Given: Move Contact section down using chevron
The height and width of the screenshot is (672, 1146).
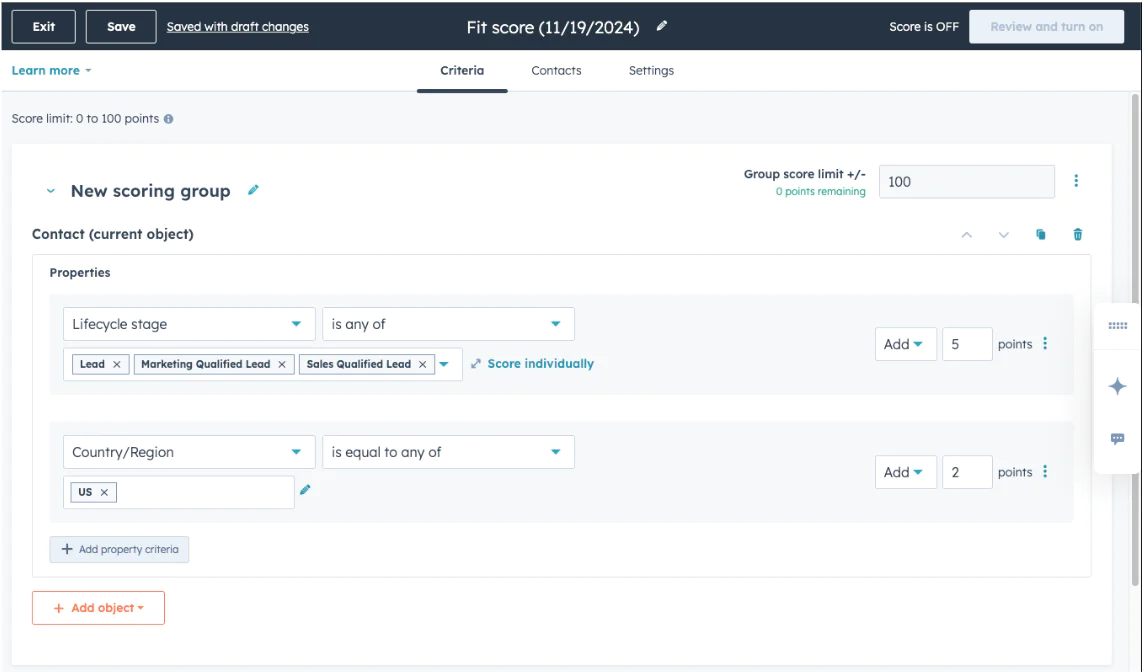Looking at the screenshot, I should click(x=1003, y=234).
